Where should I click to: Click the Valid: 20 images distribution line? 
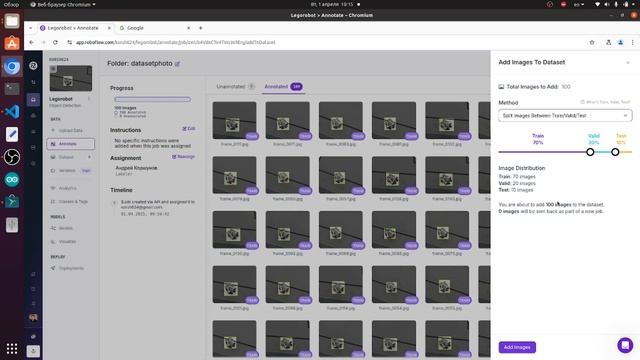(x=517, y=183)
